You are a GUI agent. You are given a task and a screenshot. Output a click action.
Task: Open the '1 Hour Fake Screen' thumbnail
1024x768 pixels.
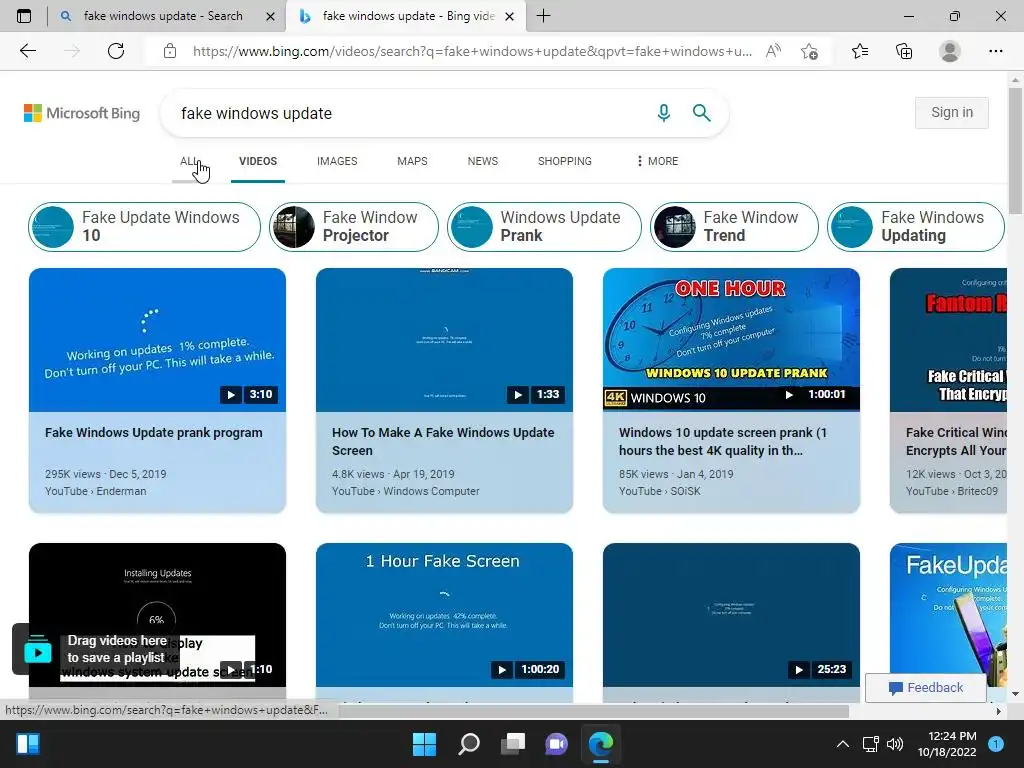[x=444, y=614]
